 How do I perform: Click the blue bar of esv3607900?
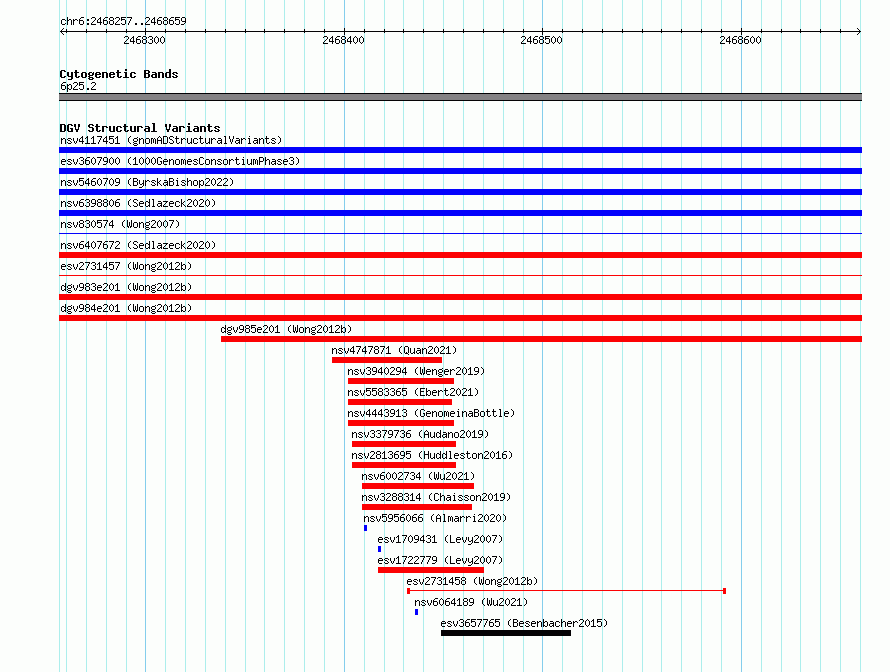pyautogui.click(x=460, y=171)
